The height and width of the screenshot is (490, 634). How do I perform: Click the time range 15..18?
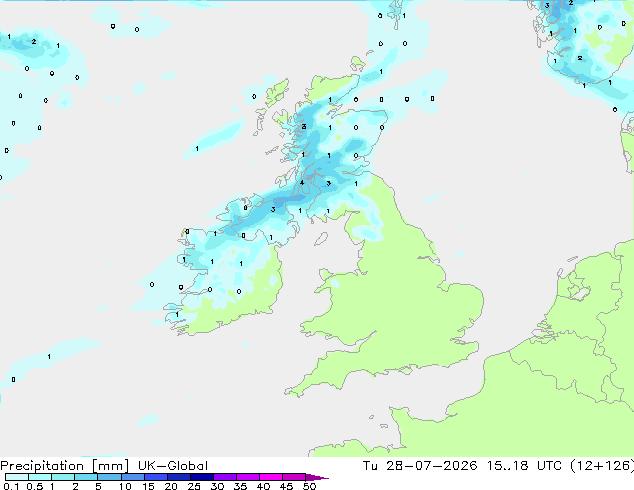click(x=507, y=466)
